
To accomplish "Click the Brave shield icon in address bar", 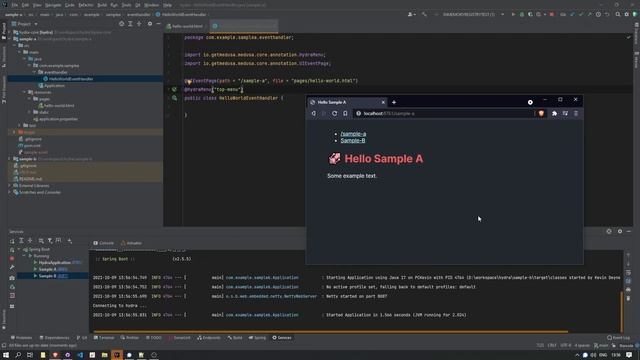I will point(541,113).
